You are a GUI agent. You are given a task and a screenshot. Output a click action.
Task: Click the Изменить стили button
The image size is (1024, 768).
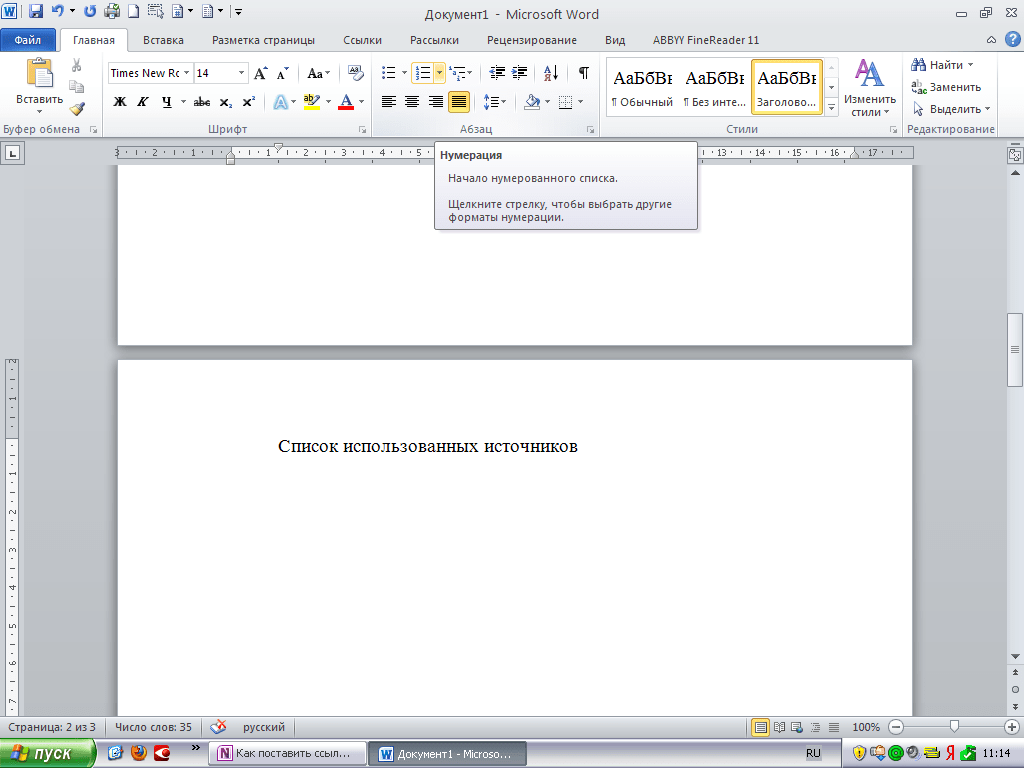[869, 88]
